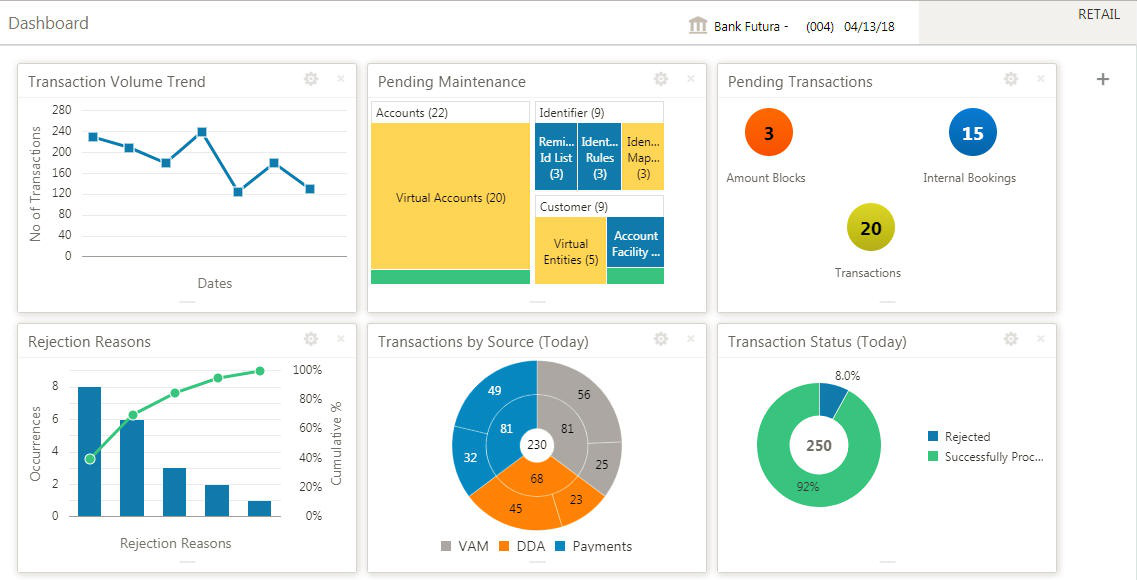This screenshot has height=580, width=1137.
Task: Close the Transactions by Source widget
Action: tap(691, 339)
